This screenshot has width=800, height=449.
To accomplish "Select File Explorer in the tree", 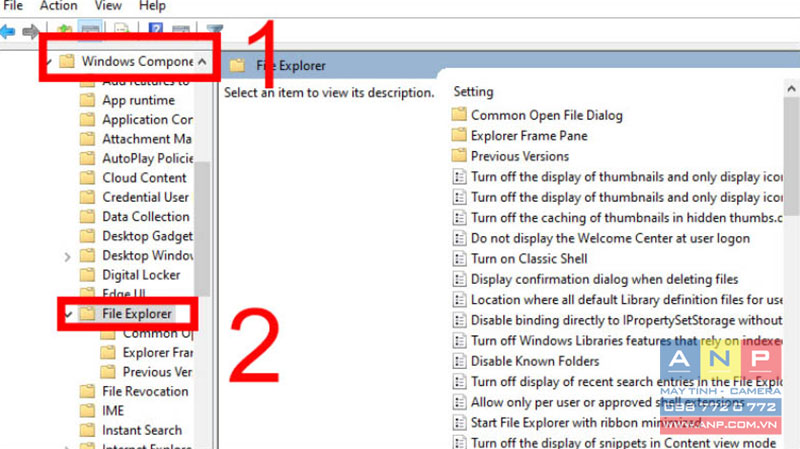I will [x=137, y=314].
